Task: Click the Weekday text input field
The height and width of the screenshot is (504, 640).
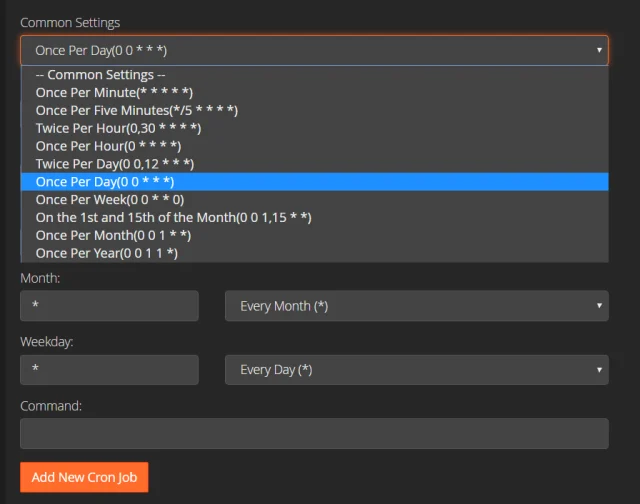Action: [x=109, y=369]
